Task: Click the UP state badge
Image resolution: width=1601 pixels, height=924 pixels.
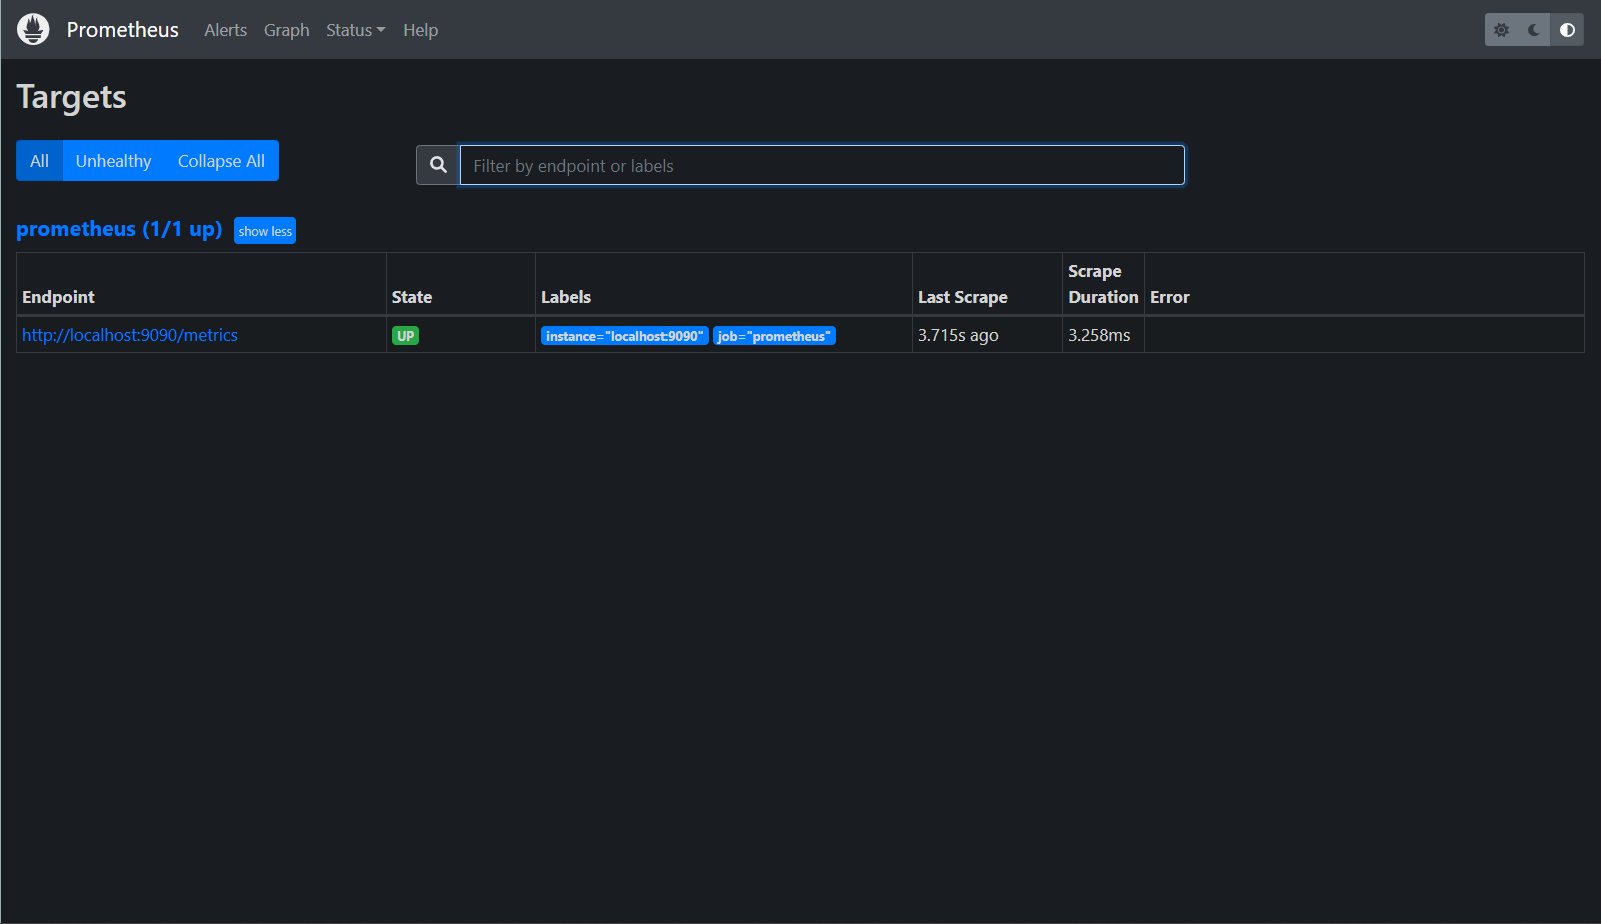Action: pos(405,336)
